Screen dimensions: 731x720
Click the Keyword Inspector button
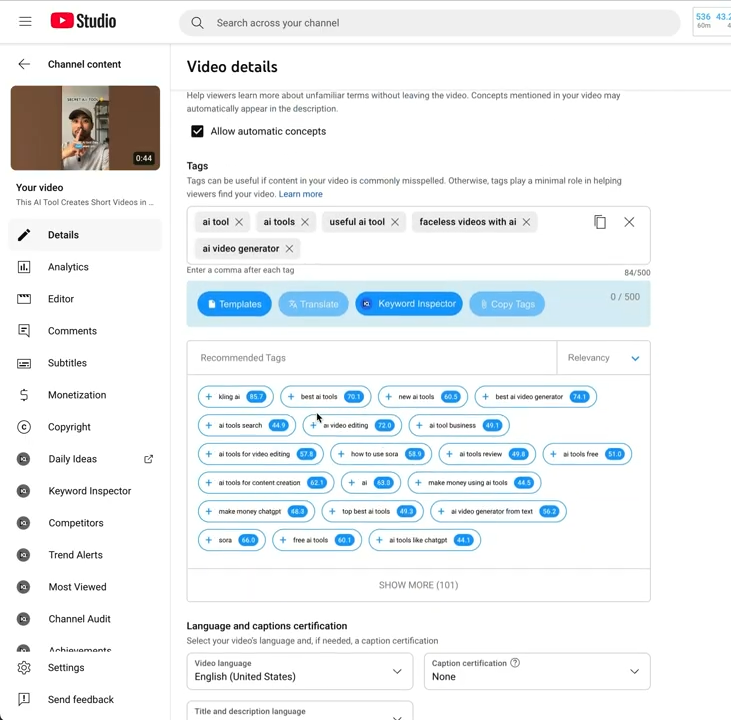click(x=409, y=304)
